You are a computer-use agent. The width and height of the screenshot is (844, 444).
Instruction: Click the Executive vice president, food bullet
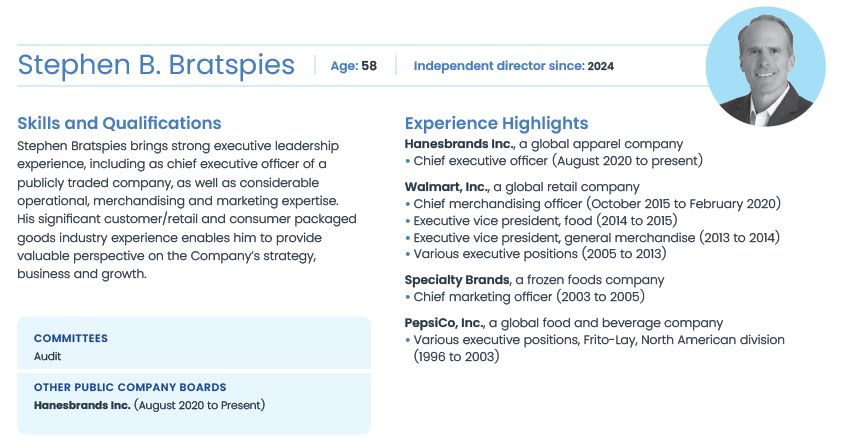coord(545,220)
